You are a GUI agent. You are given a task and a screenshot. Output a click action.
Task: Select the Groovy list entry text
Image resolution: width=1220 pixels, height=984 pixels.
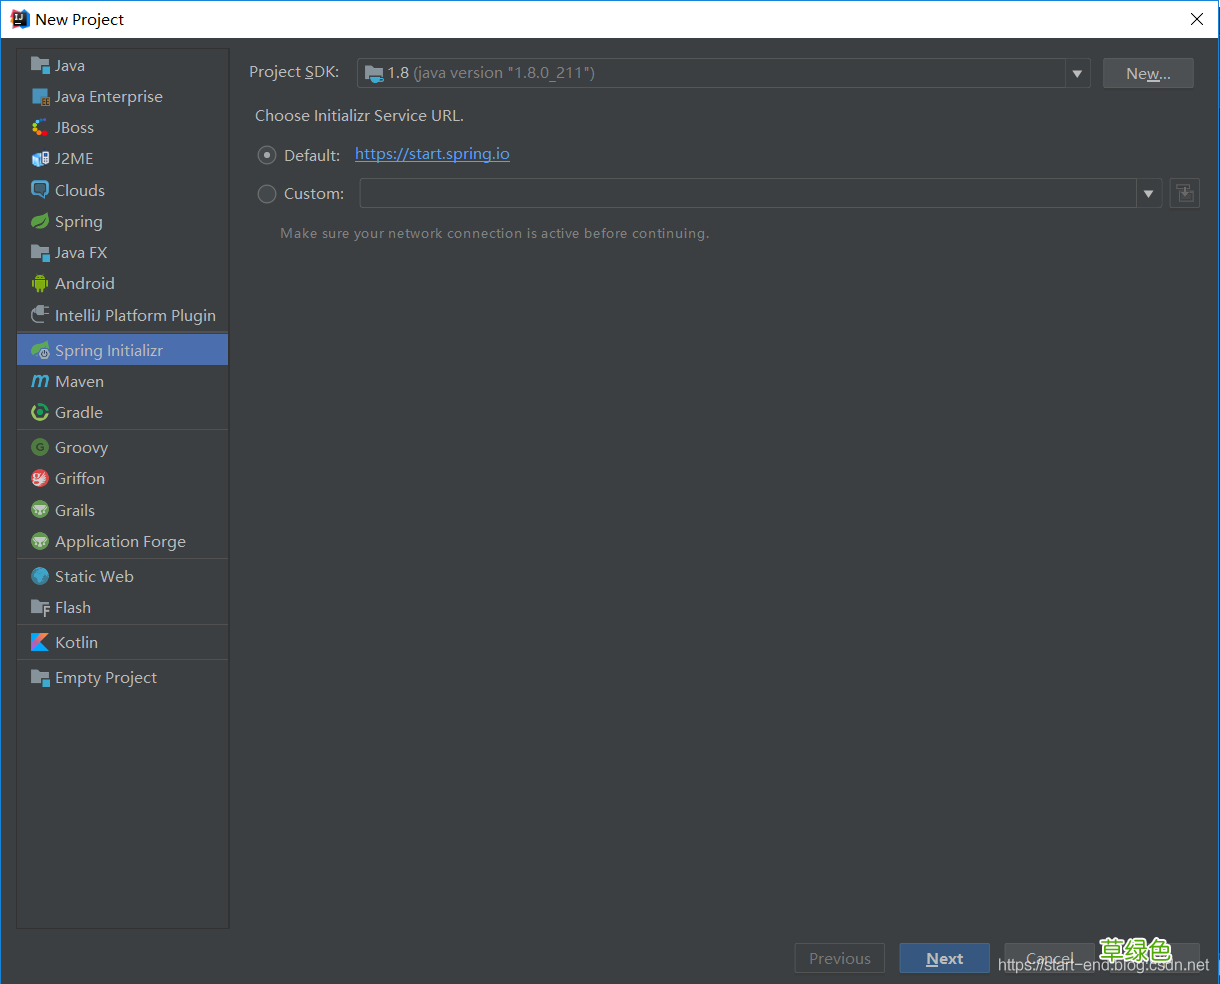(82, 448)
